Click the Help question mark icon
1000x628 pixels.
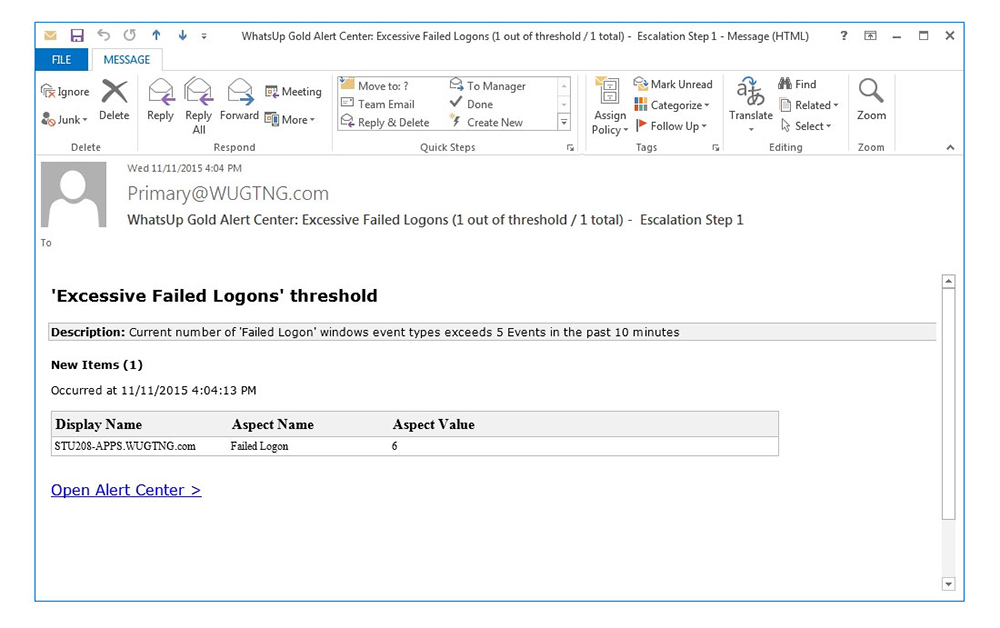pos(844,36)
